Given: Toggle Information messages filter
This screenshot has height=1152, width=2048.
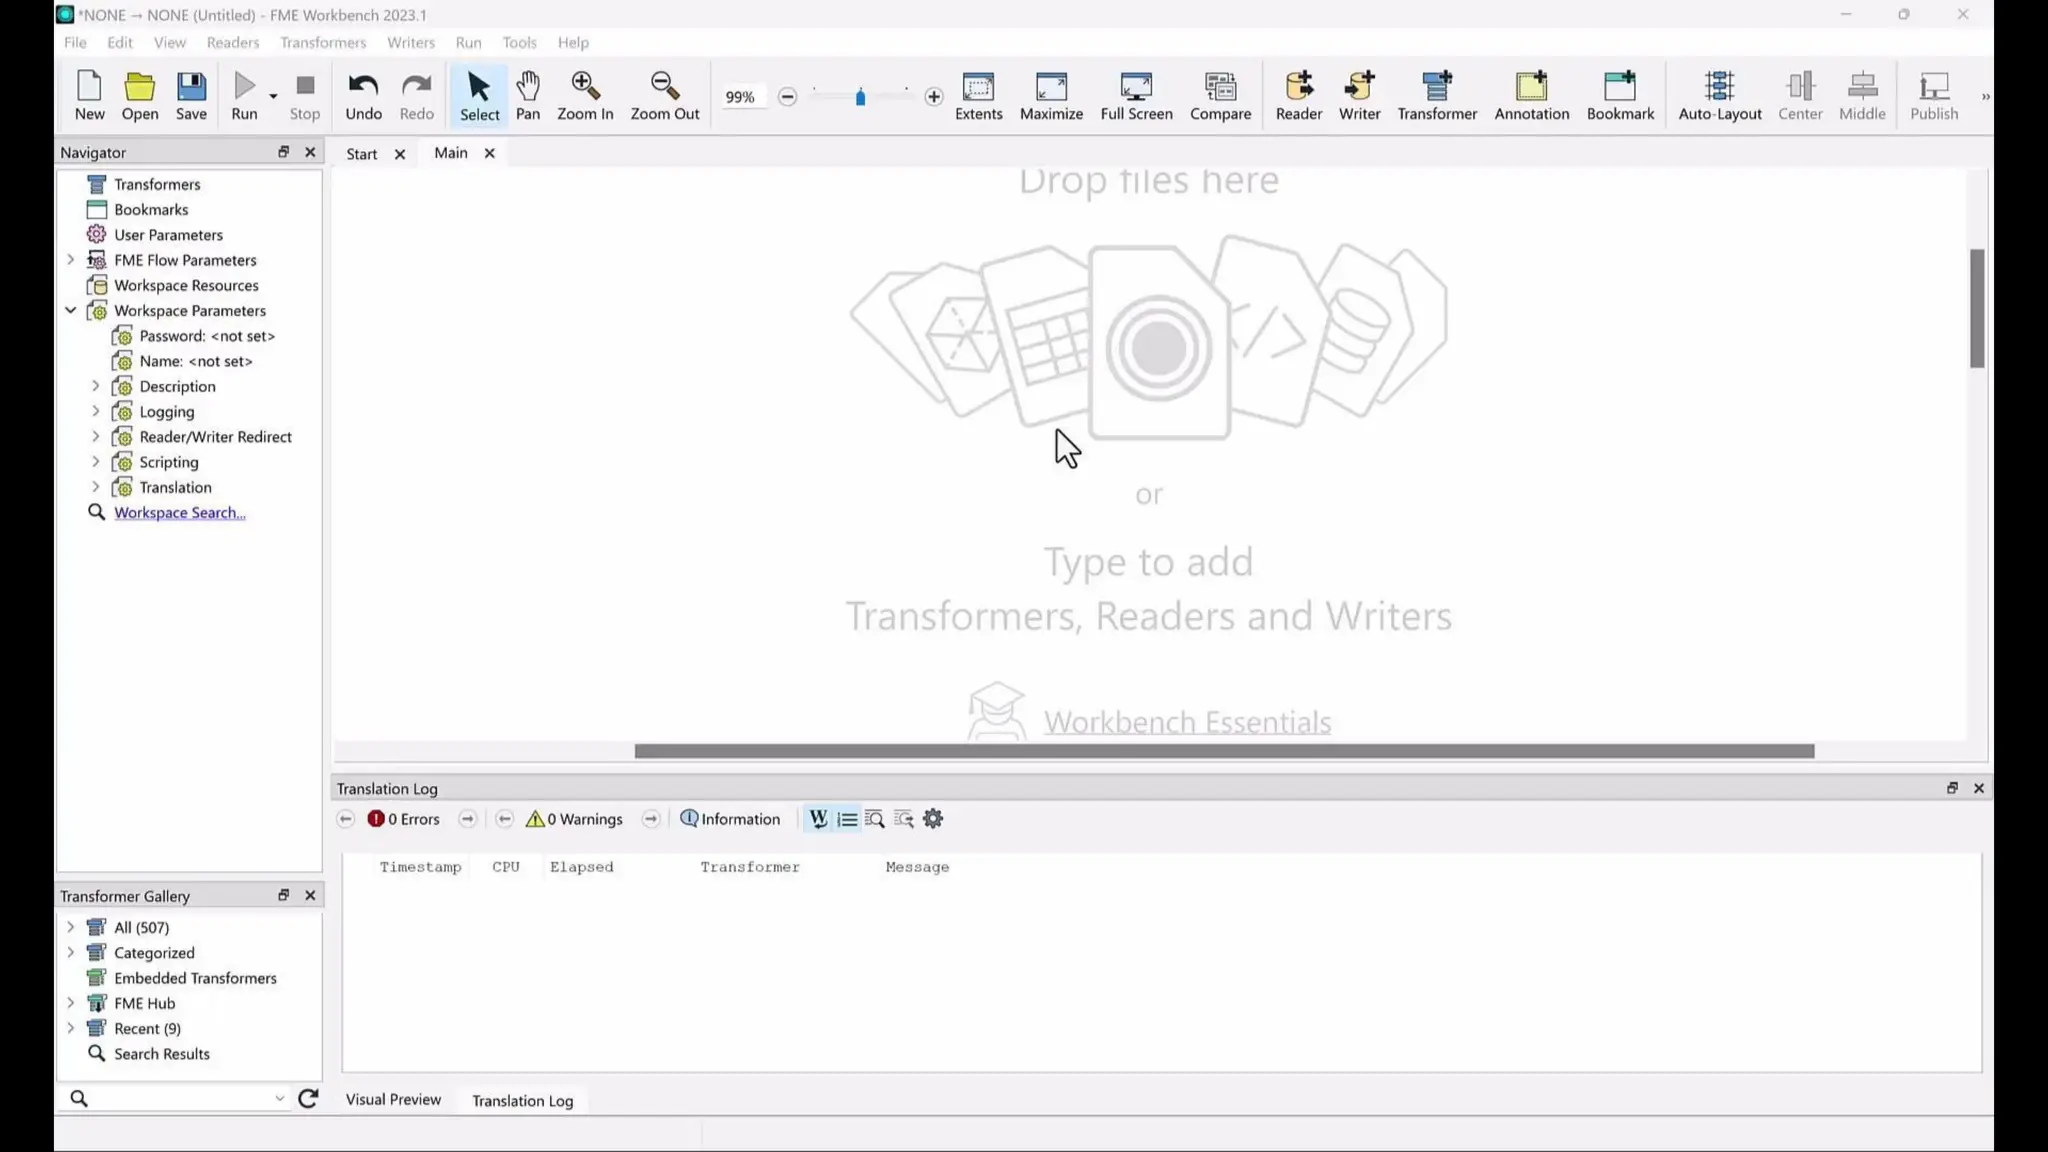Looking at the screenshot, I should tap(730, 819).
